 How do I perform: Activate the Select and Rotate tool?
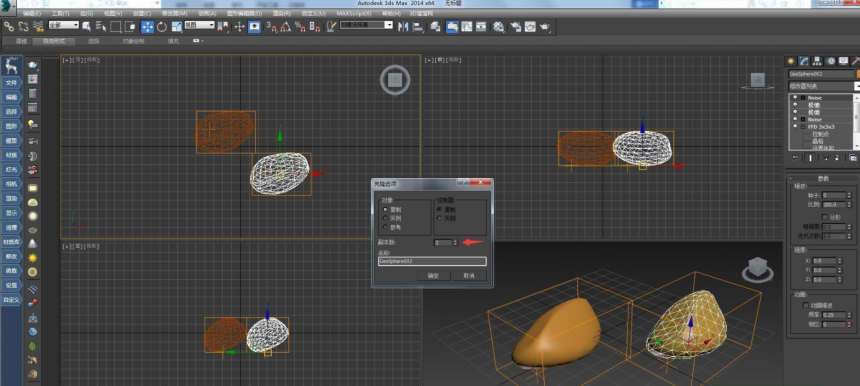pos(162,26)
